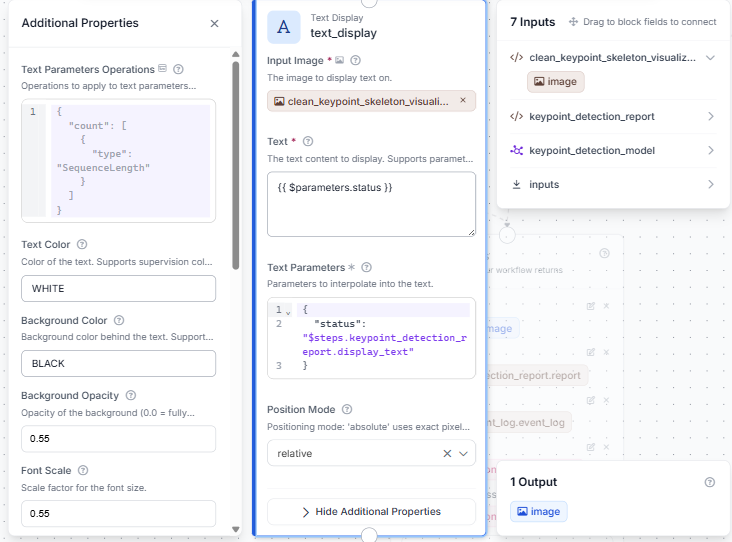Remove the clean_keypoint_skeleton input image chip
Image resolution: width=732 pixels, height=542 pixels.
point(463,100)
